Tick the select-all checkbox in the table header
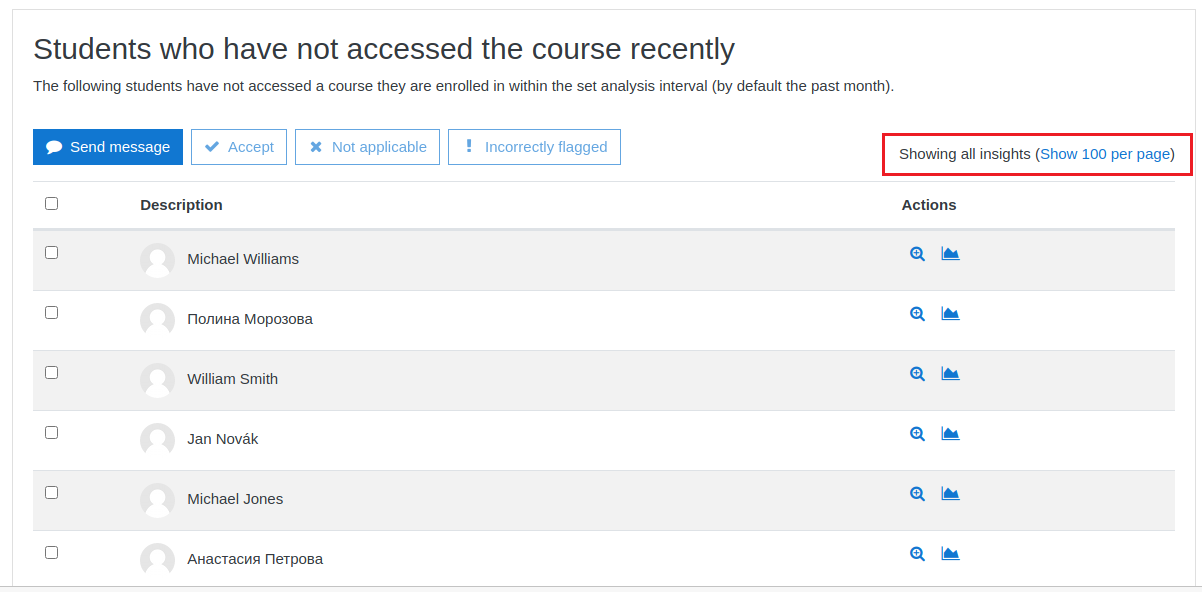Screen dimensions: 1202x592 coord(52,203)
